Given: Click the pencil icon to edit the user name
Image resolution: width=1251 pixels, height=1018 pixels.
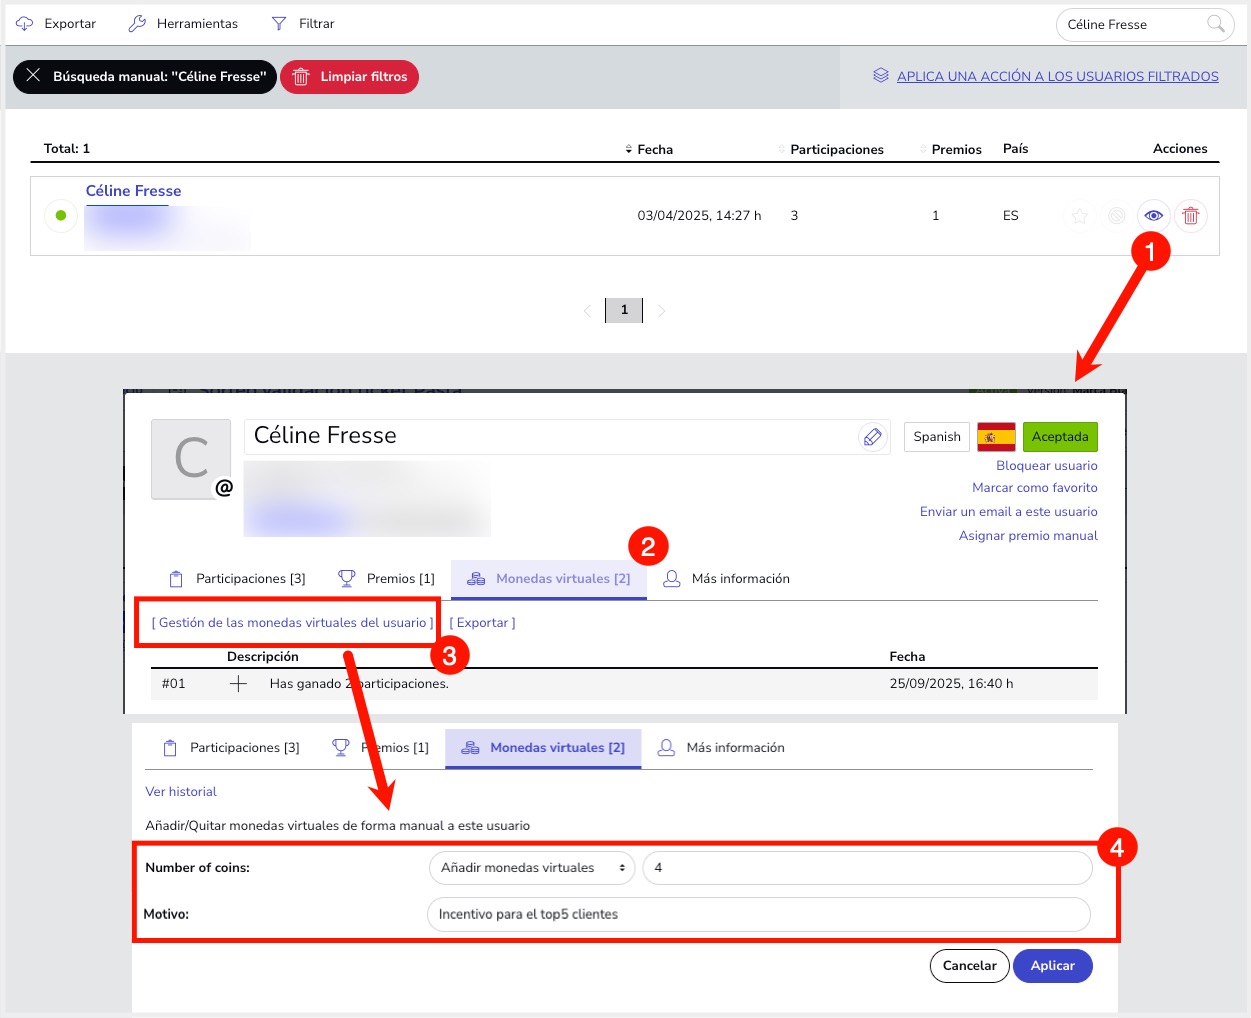Looking at the screenshot, I should [872, 437].
